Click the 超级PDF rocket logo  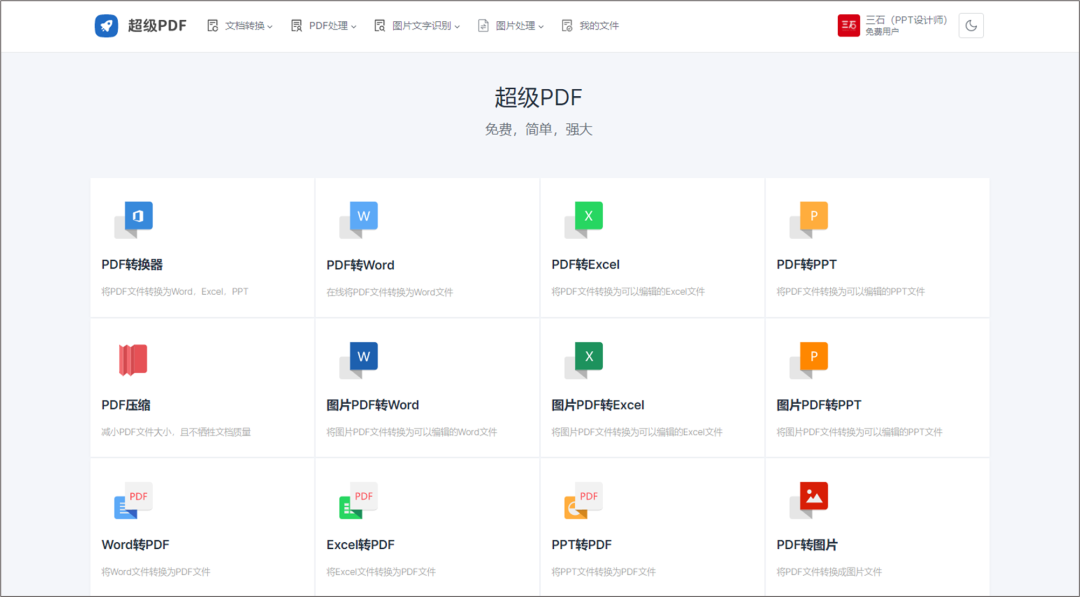coord(106,26)
